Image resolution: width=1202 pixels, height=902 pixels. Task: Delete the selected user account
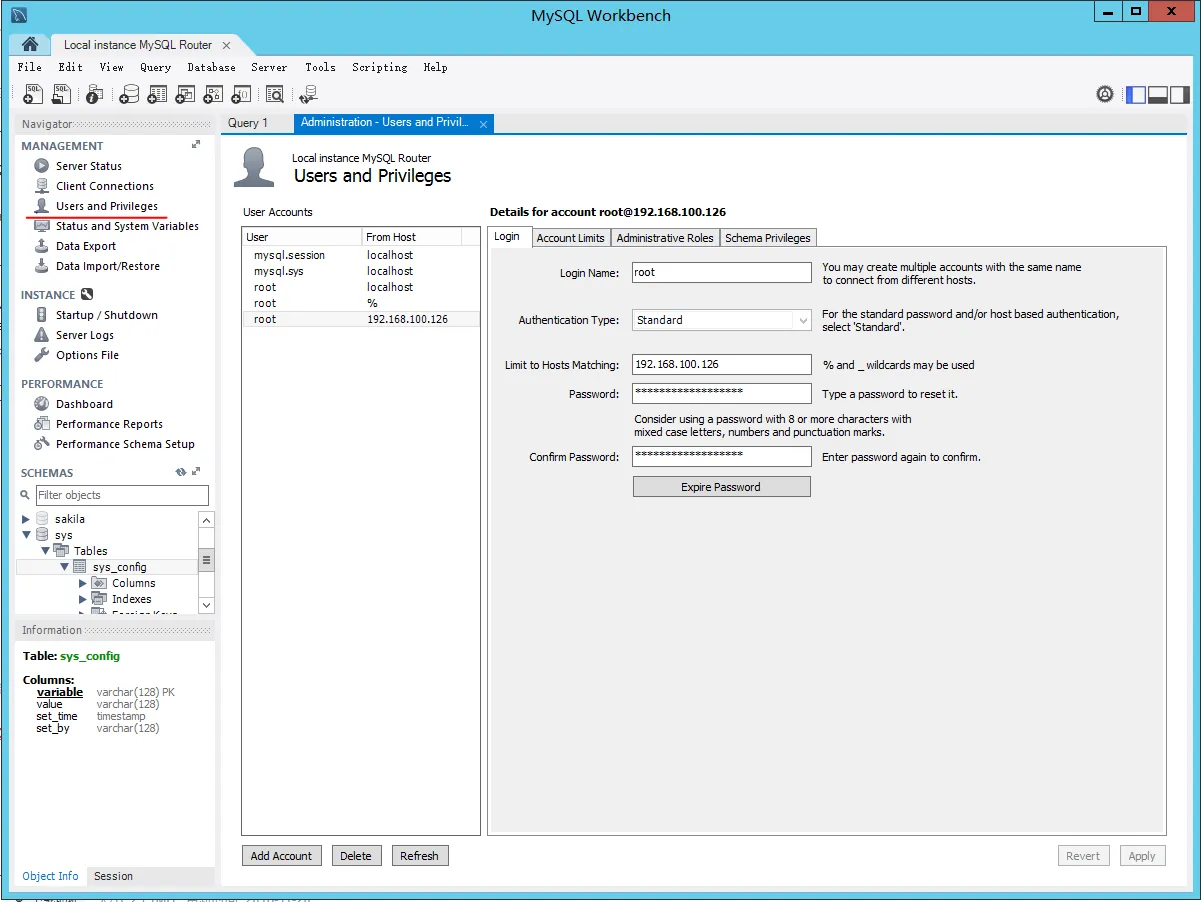pos(355,856)
